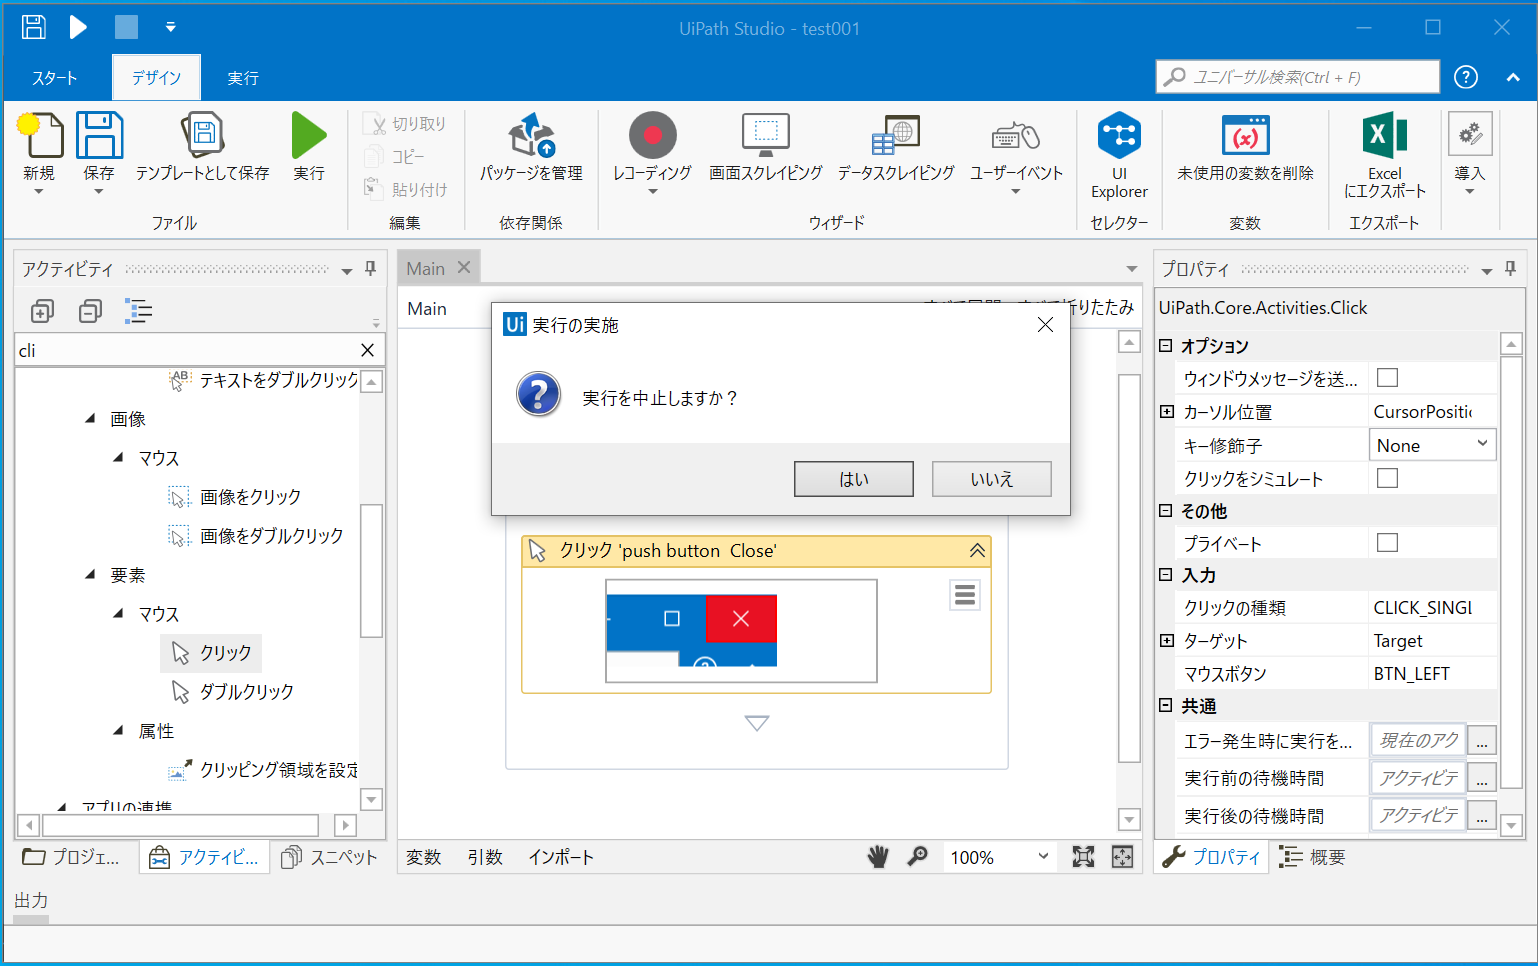Toggle クリックをシミュレート checkbox
The height and width of the screenshot is (966, 1538).
[x=1386, y=478]
